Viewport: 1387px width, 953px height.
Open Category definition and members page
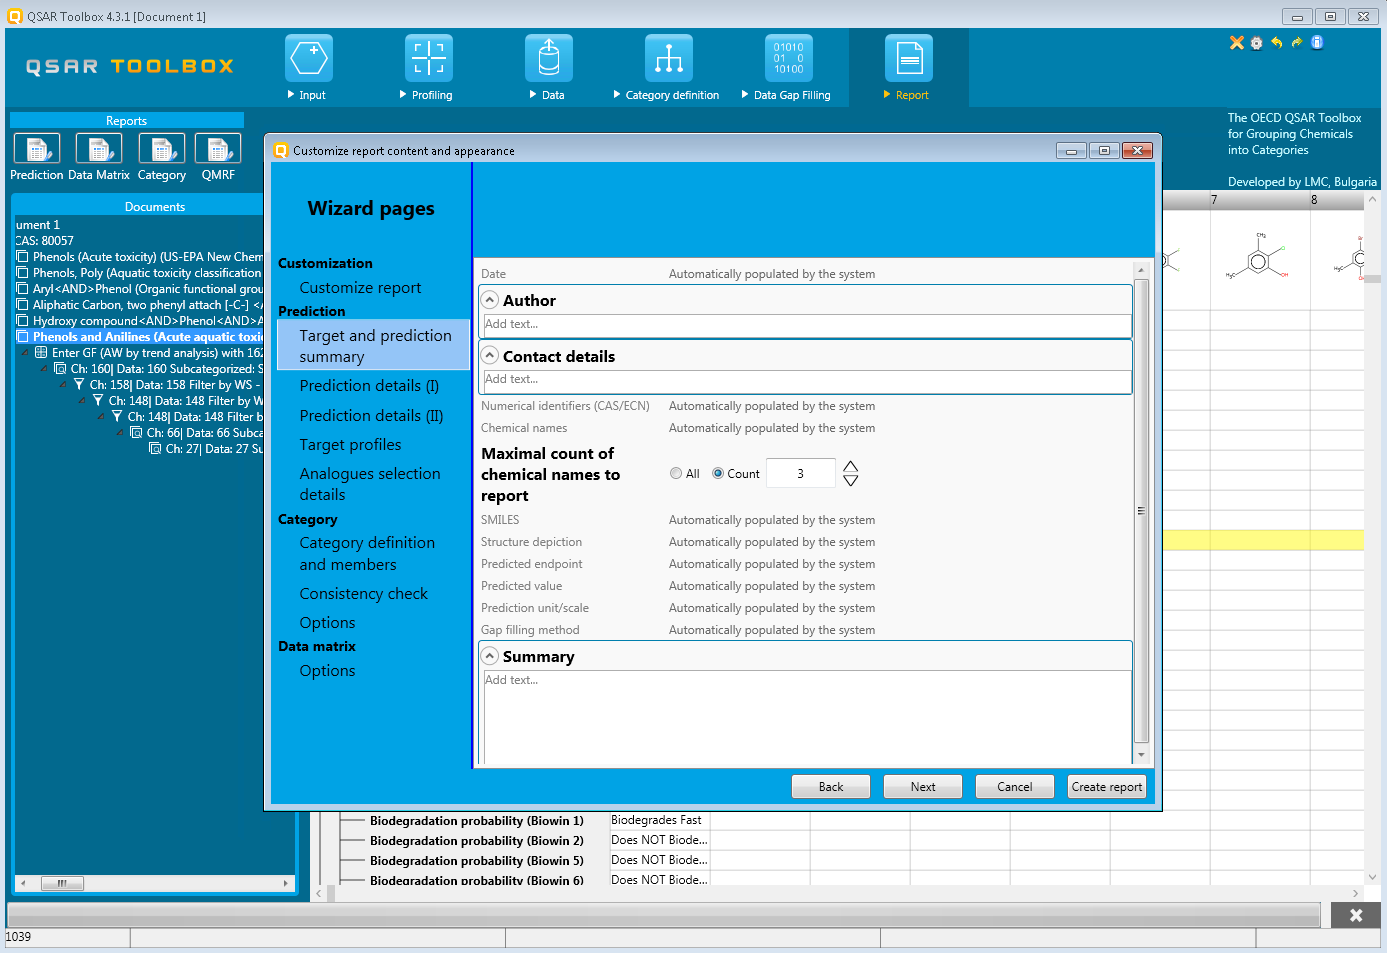(x=367, y=553)
